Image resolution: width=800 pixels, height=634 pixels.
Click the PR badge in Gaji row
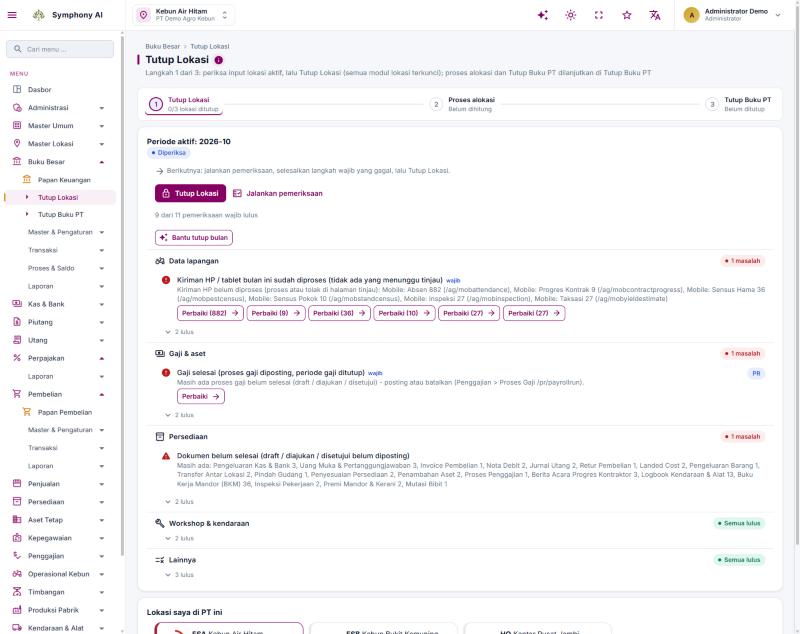tap(756, 374)
